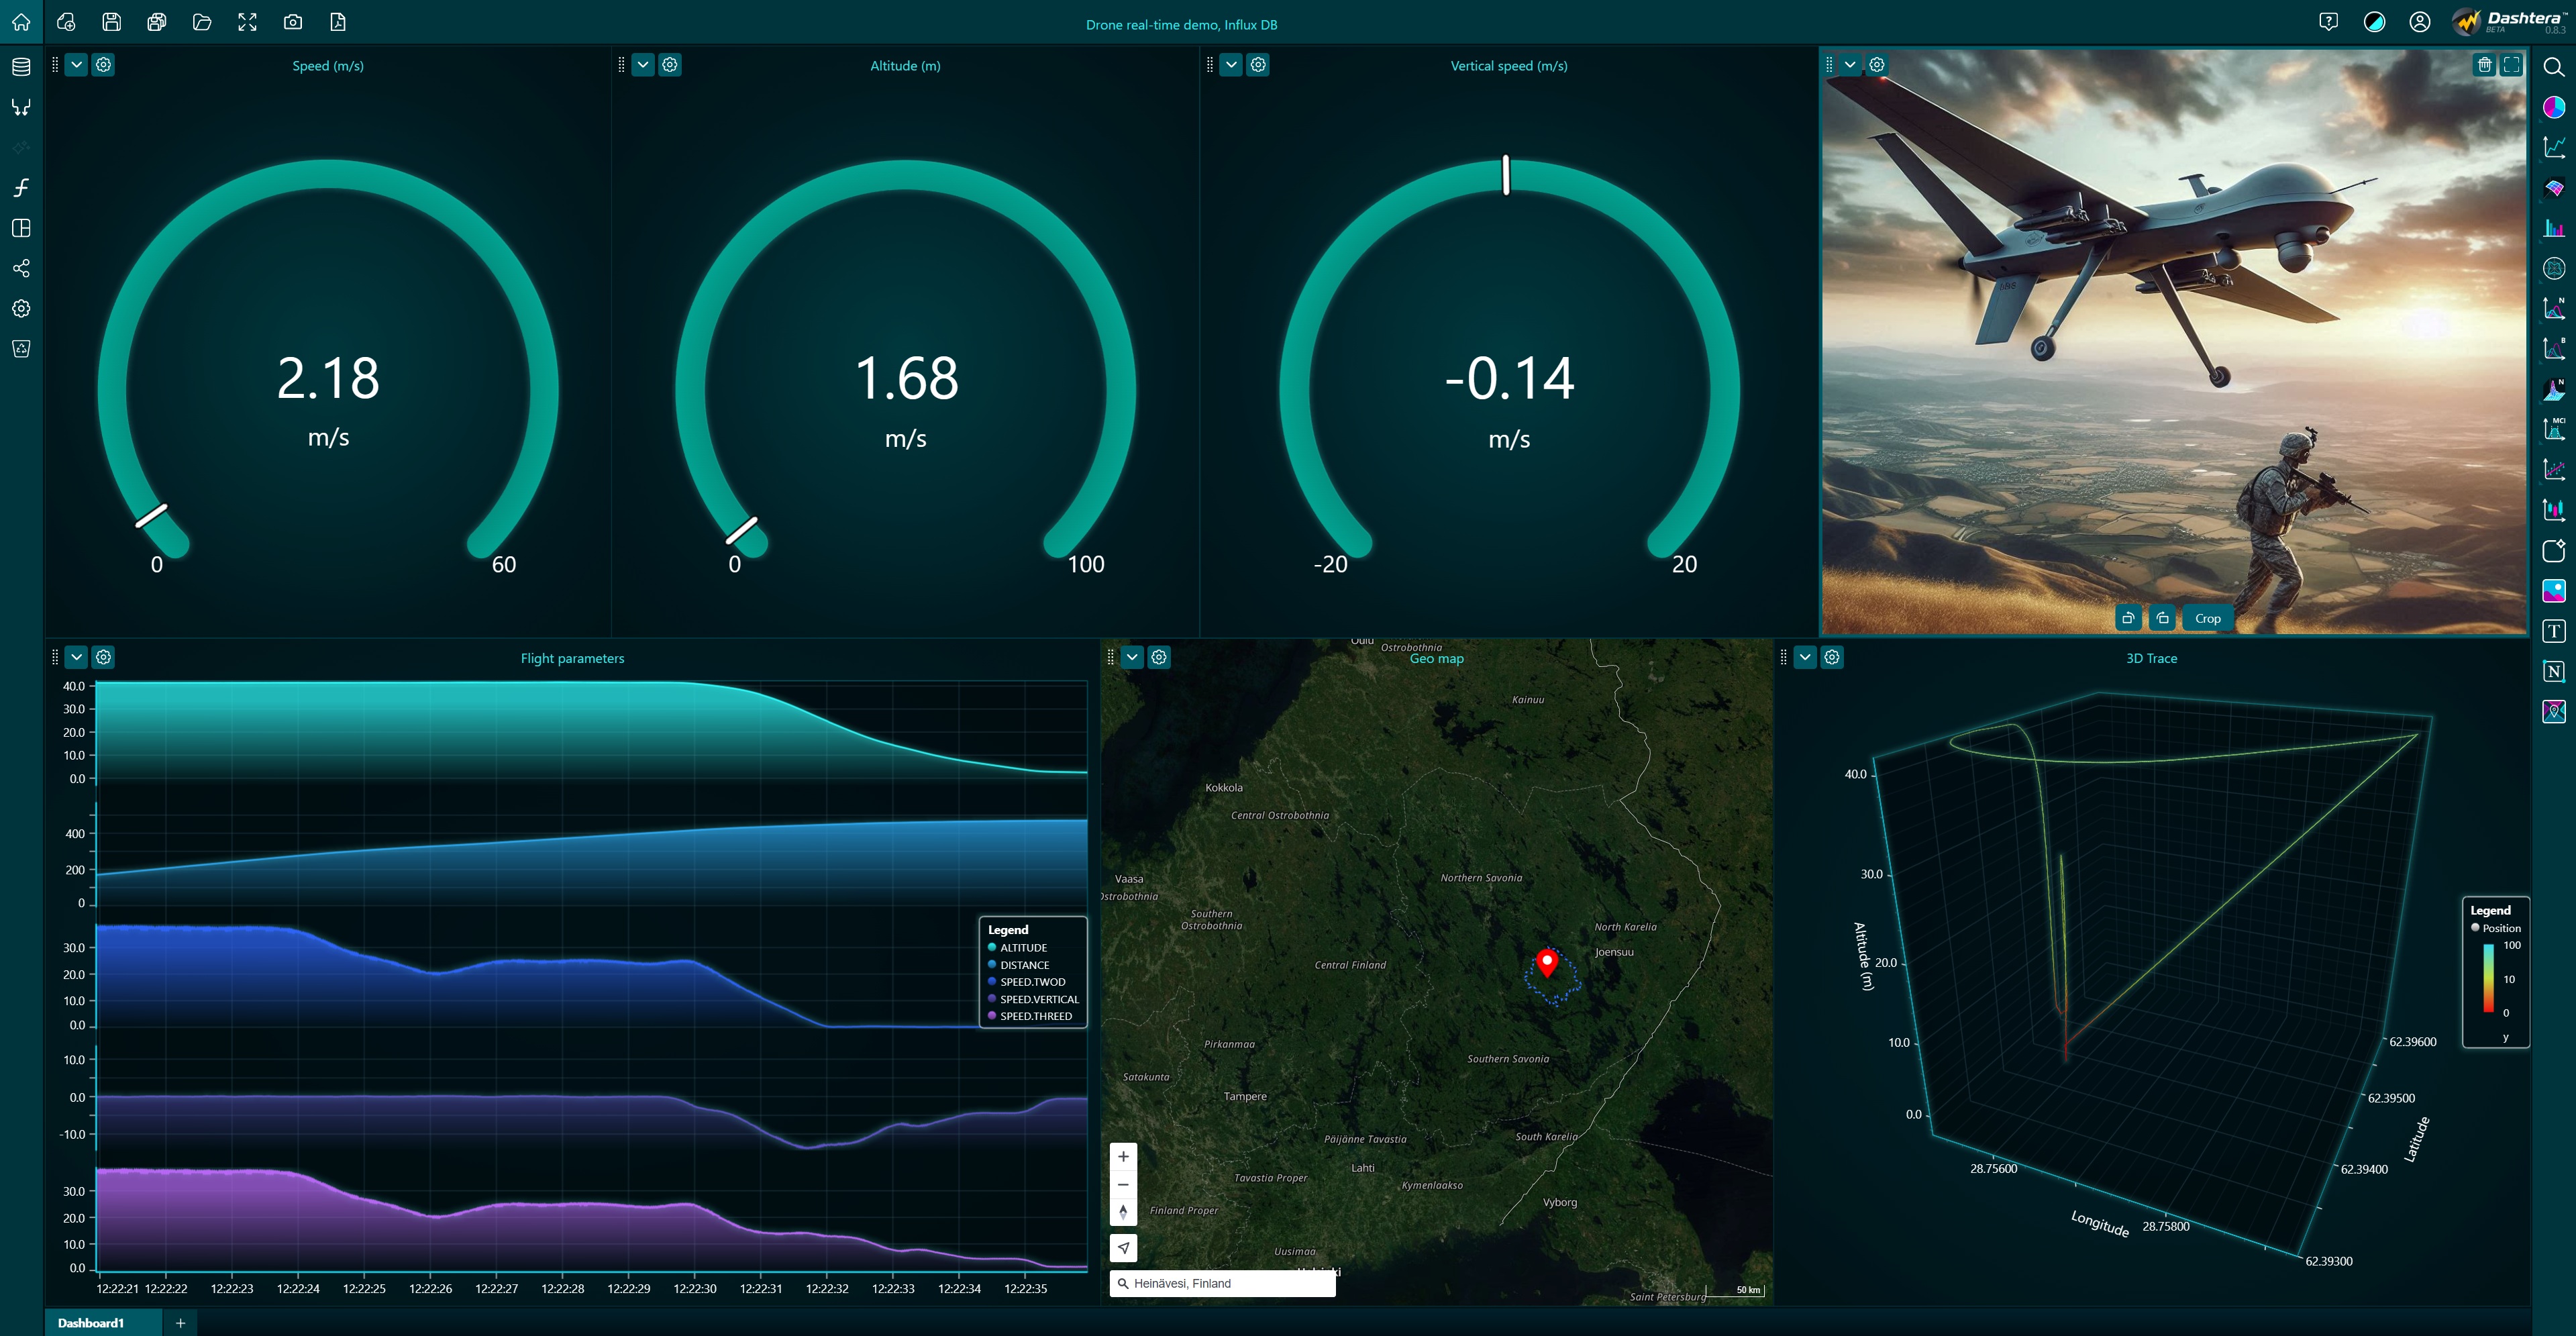
Task: Take a screenshot with the camera icon
Action: point(293,22)
